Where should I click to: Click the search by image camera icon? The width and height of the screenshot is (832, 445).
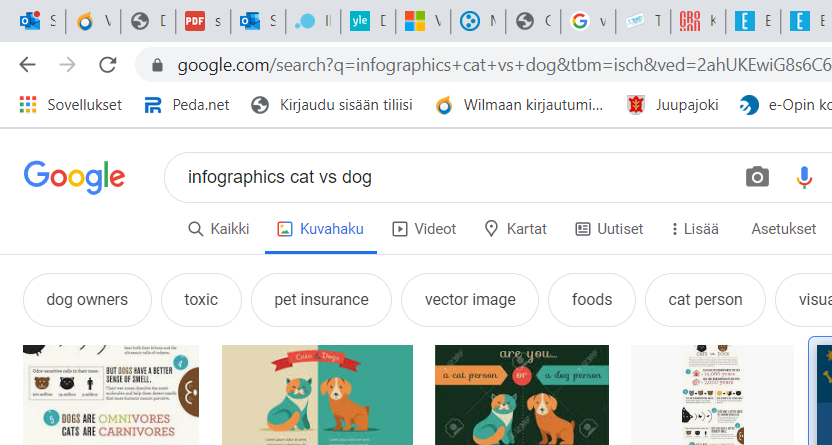coord(757,177)
